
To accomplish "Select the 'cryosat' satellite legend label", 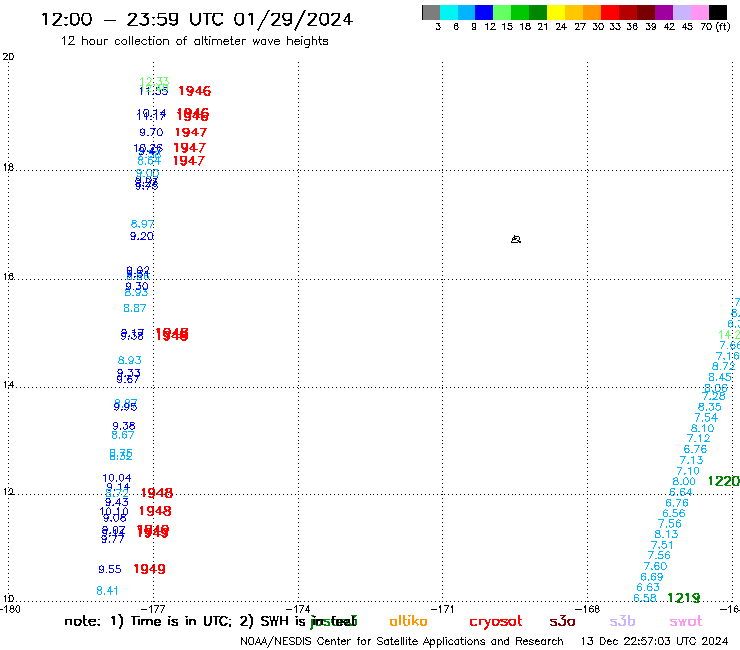I will (496, 621).
